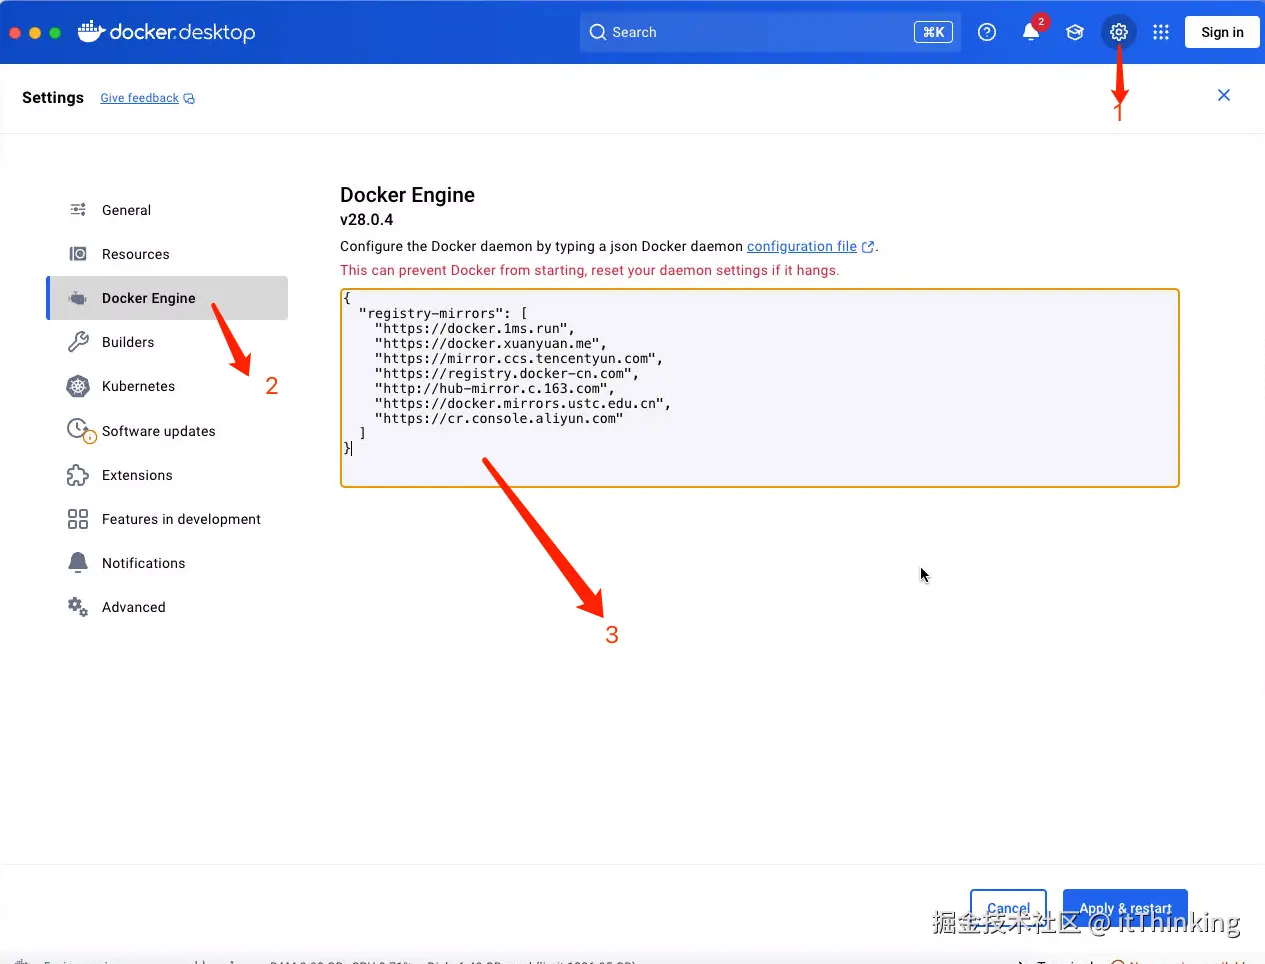Open the Extensions settings section

tap(167, 475)
